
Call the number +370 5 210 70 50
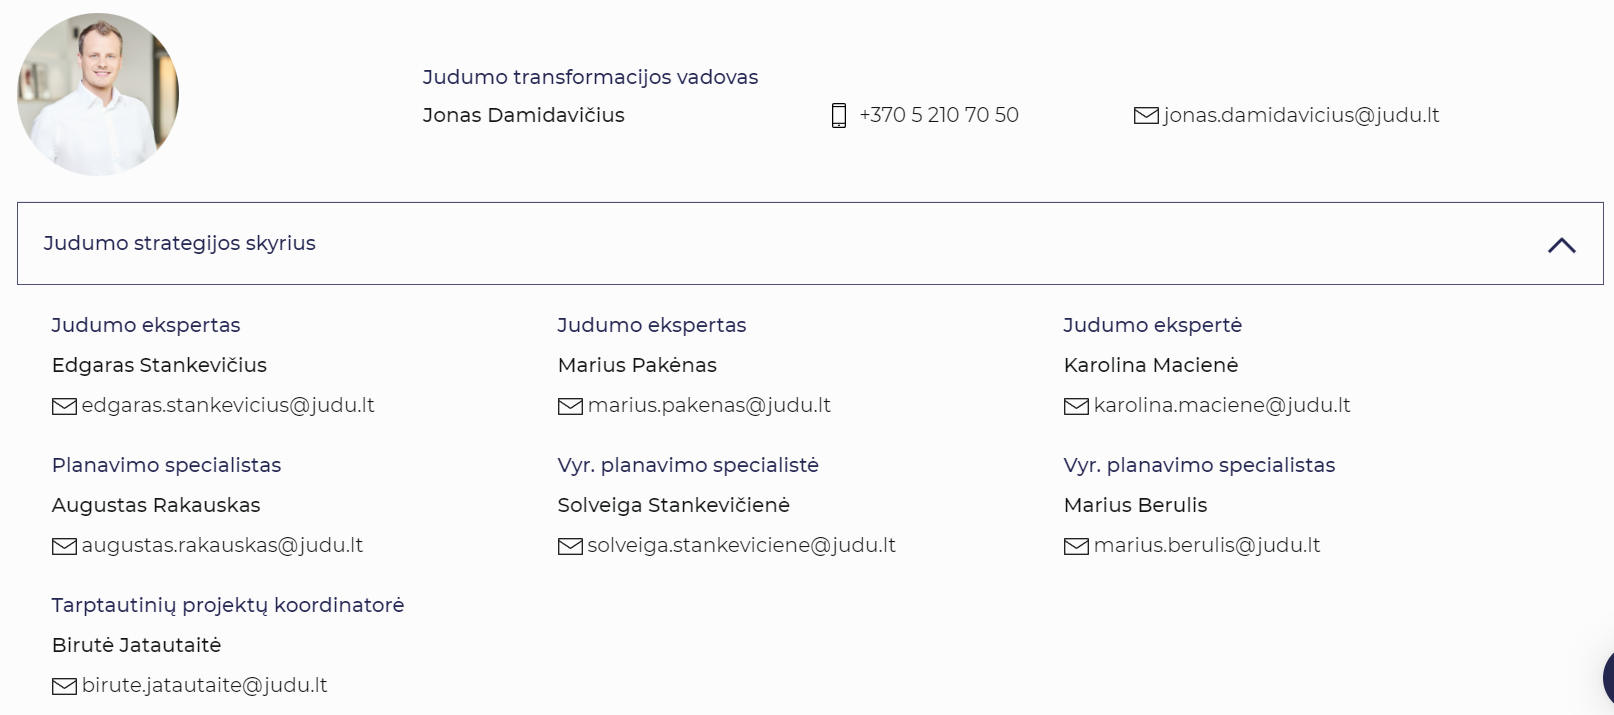[939, 115]
